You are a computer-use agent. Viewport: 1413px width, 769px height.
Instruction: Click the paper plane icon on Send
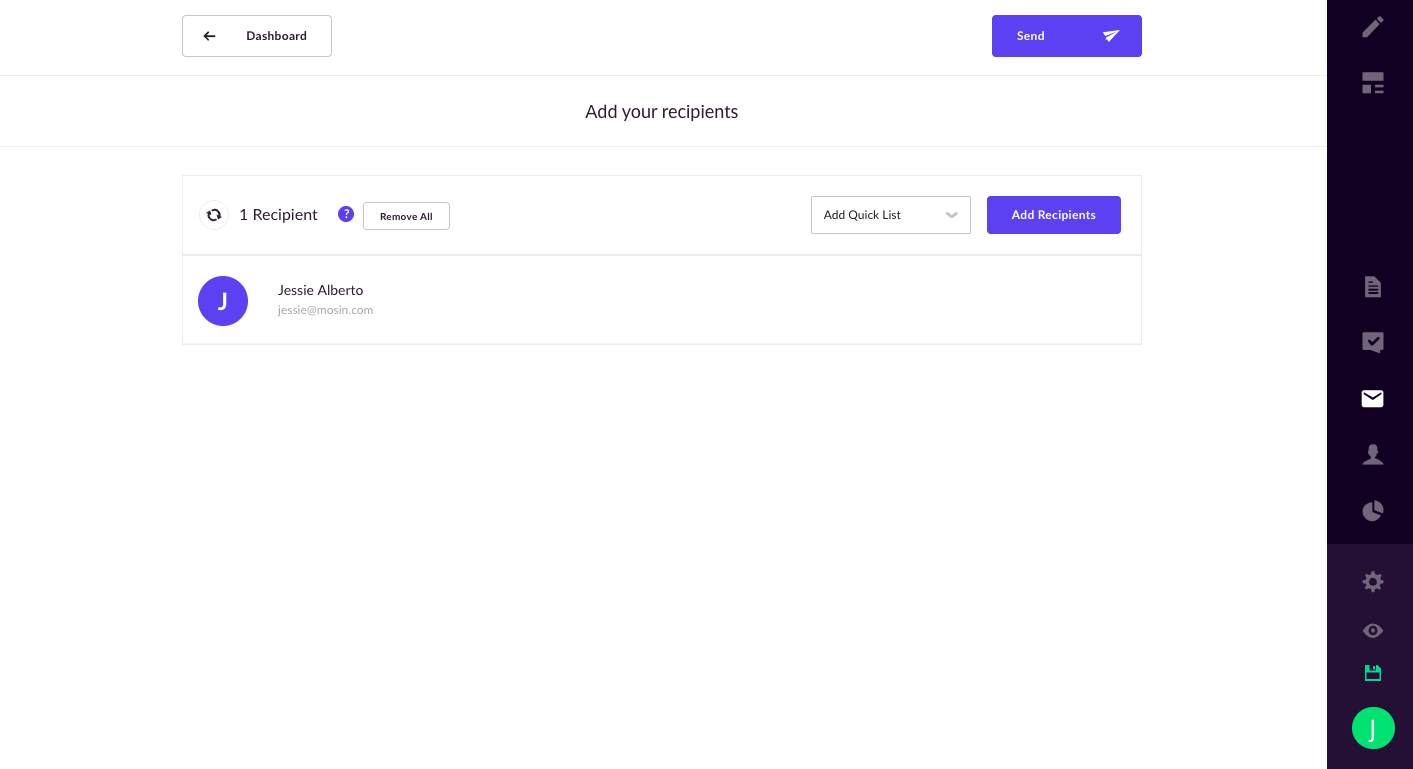pos(1111,36)
